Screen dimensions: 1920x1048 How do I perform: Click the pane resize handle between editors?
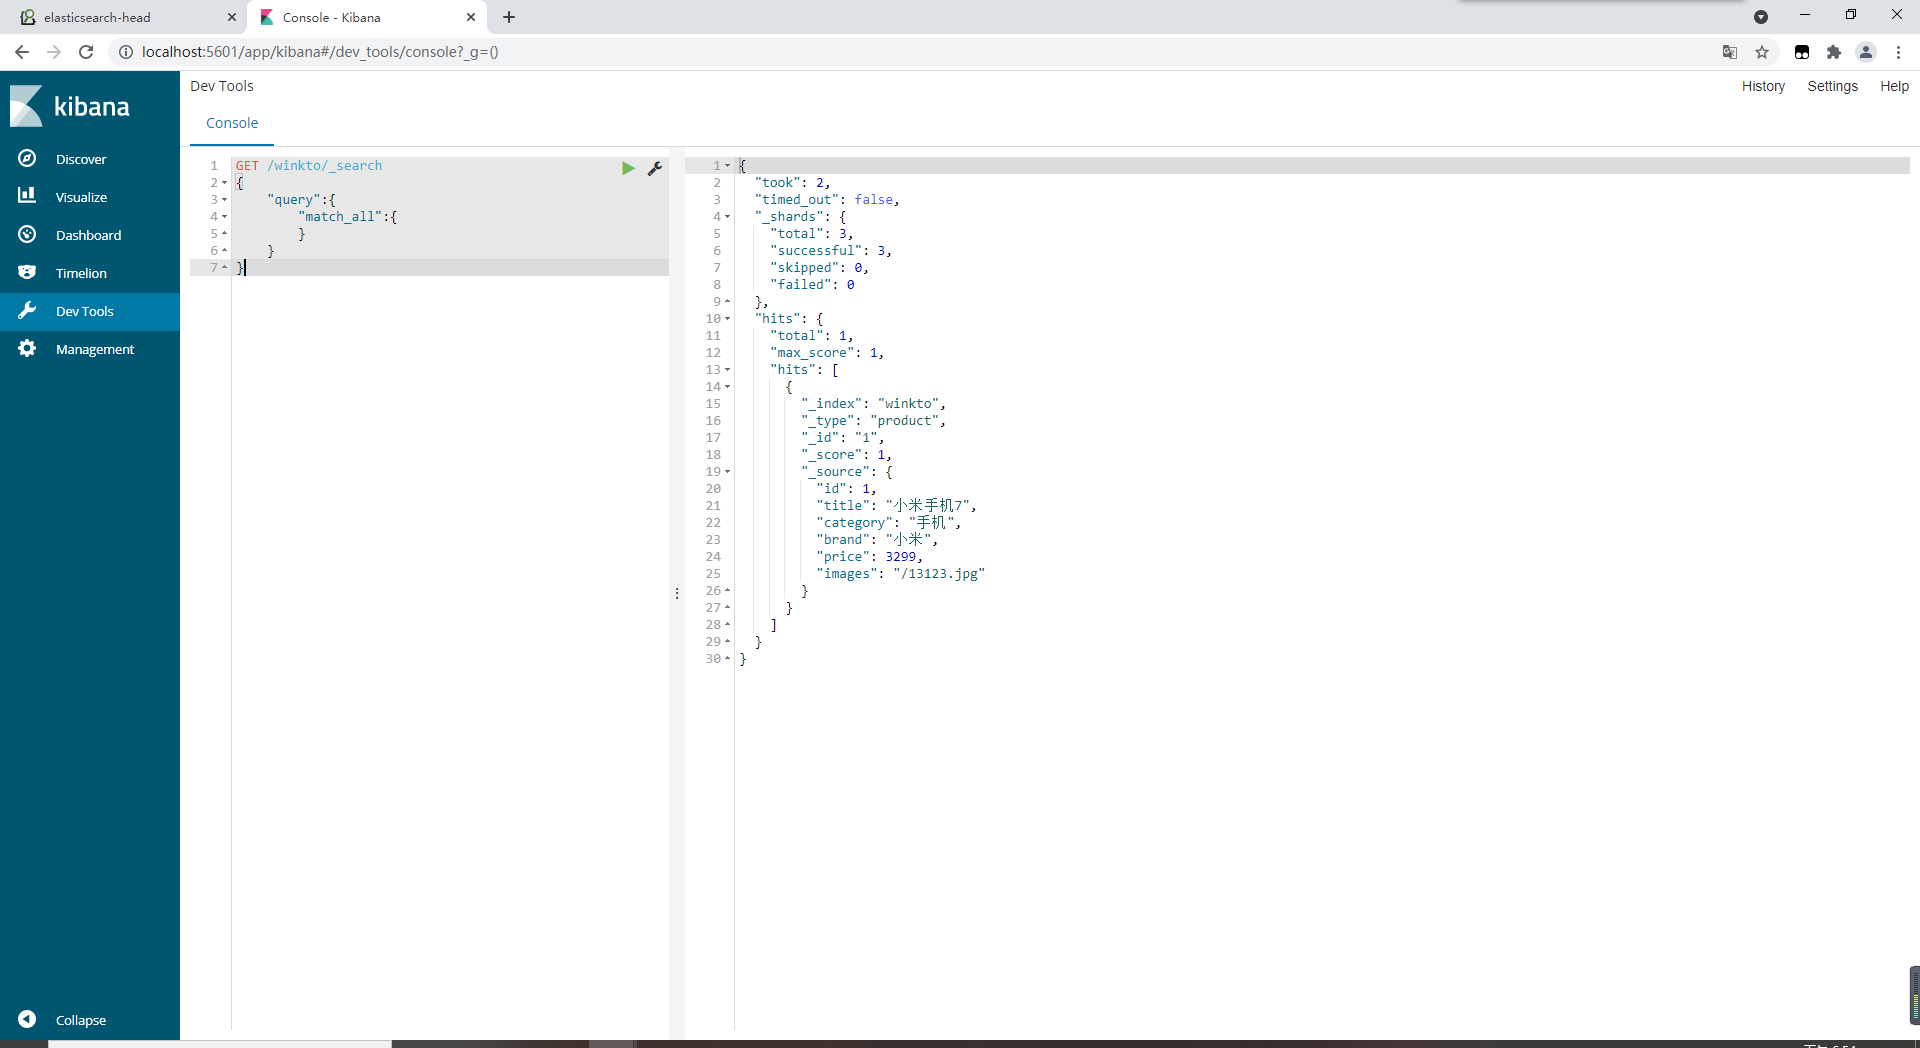pyautogui.click(x=677, y=593)
